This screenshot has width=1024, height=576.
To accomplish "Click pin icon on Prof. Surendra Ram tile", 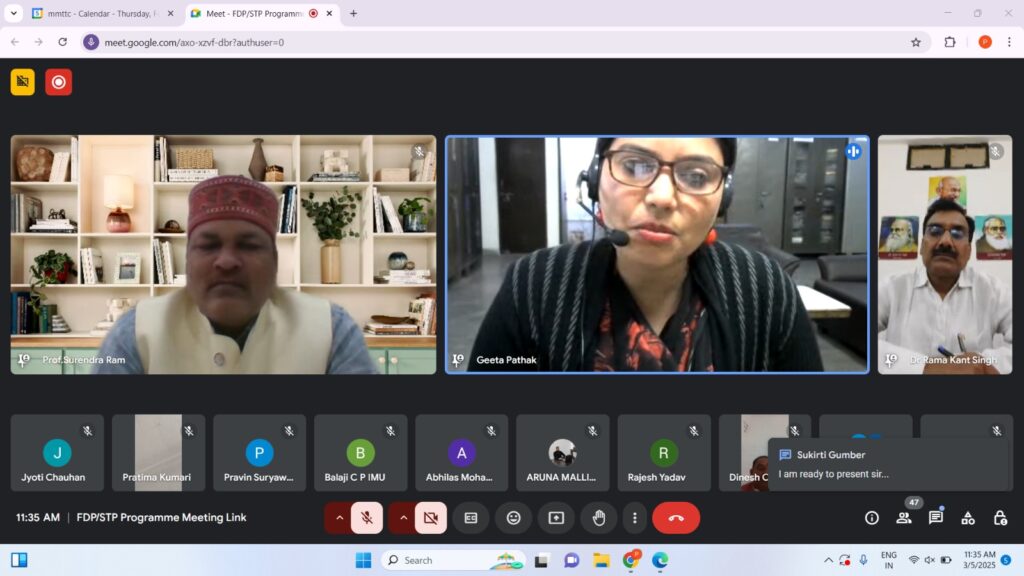I will point(24,360).
